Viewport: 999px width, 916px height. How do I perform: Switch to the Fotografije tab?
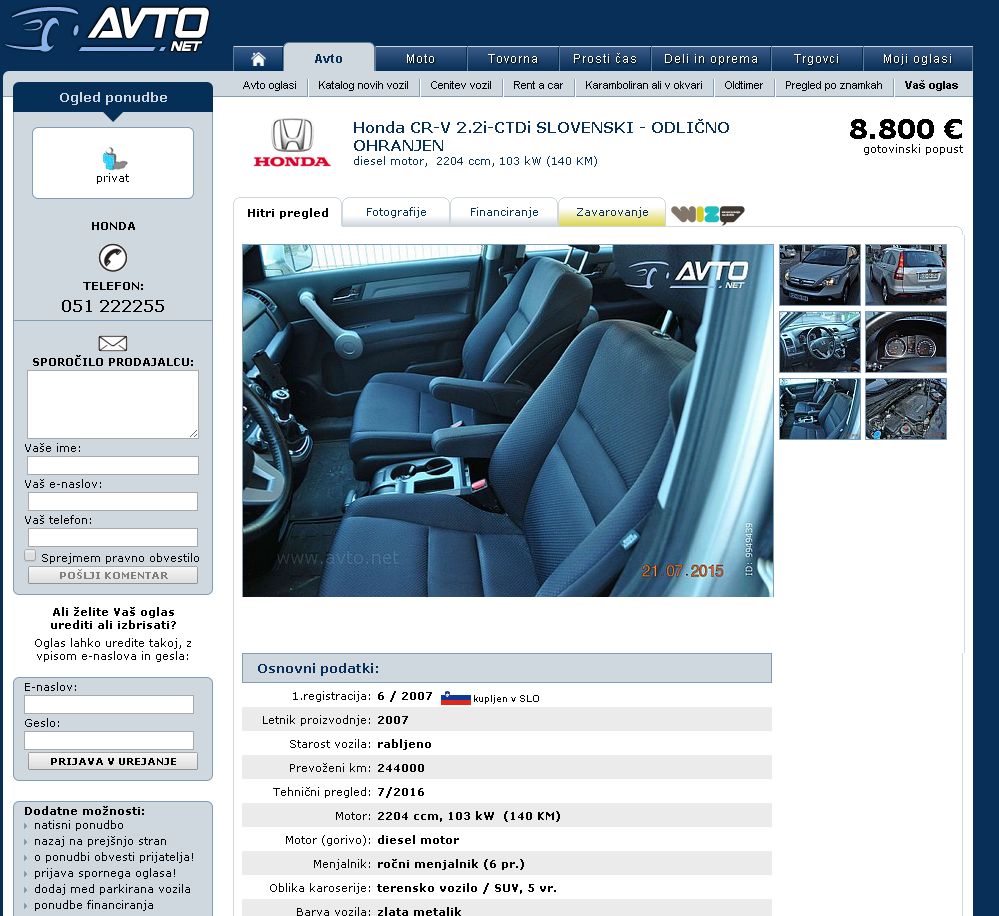[396, 212]
